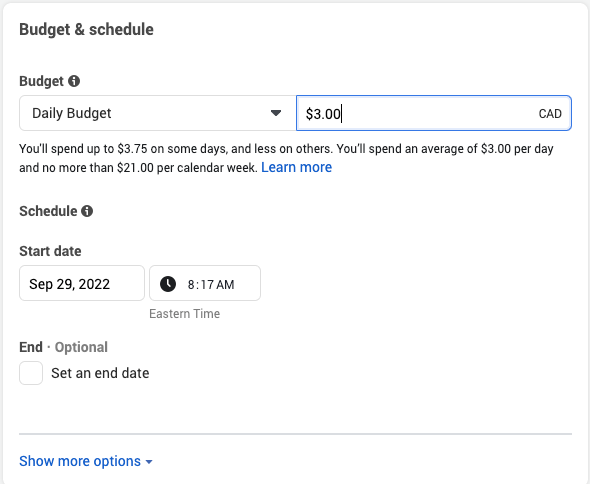The height and width of the screenshot is (484, 590).
Task: Click the End Optional label
Action: pos(64,347)
